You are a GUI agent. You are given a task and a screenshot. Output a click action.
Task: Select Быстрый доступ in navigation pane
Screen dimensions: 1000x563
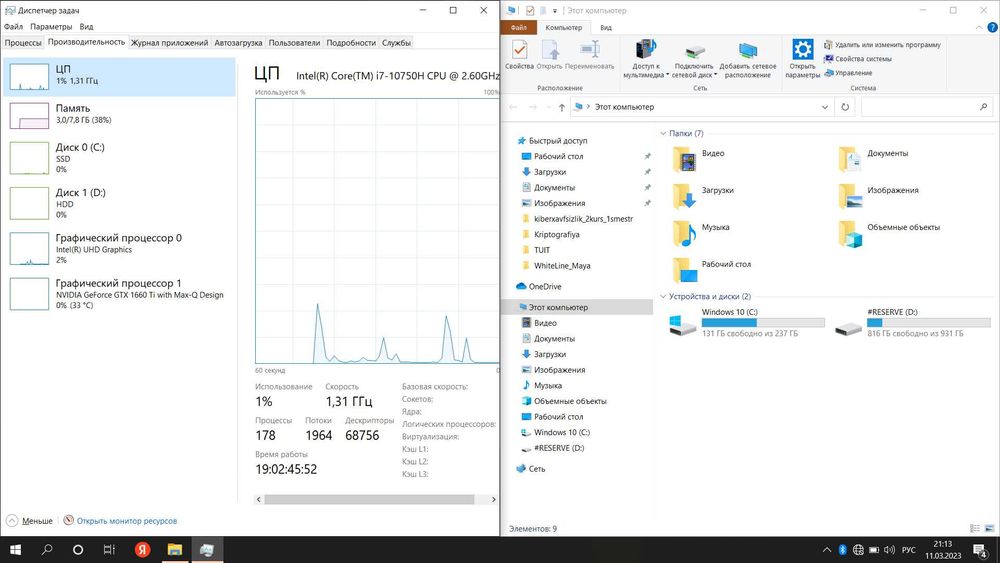552,141
